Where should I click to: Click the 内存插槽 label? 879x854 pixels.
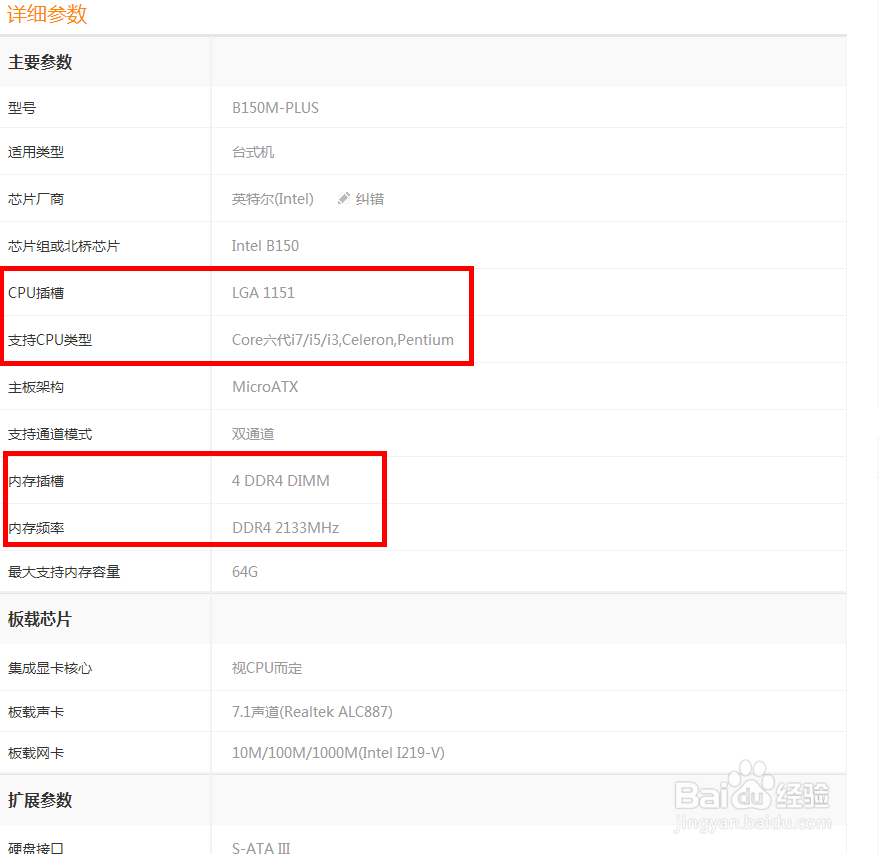(36, 481)
